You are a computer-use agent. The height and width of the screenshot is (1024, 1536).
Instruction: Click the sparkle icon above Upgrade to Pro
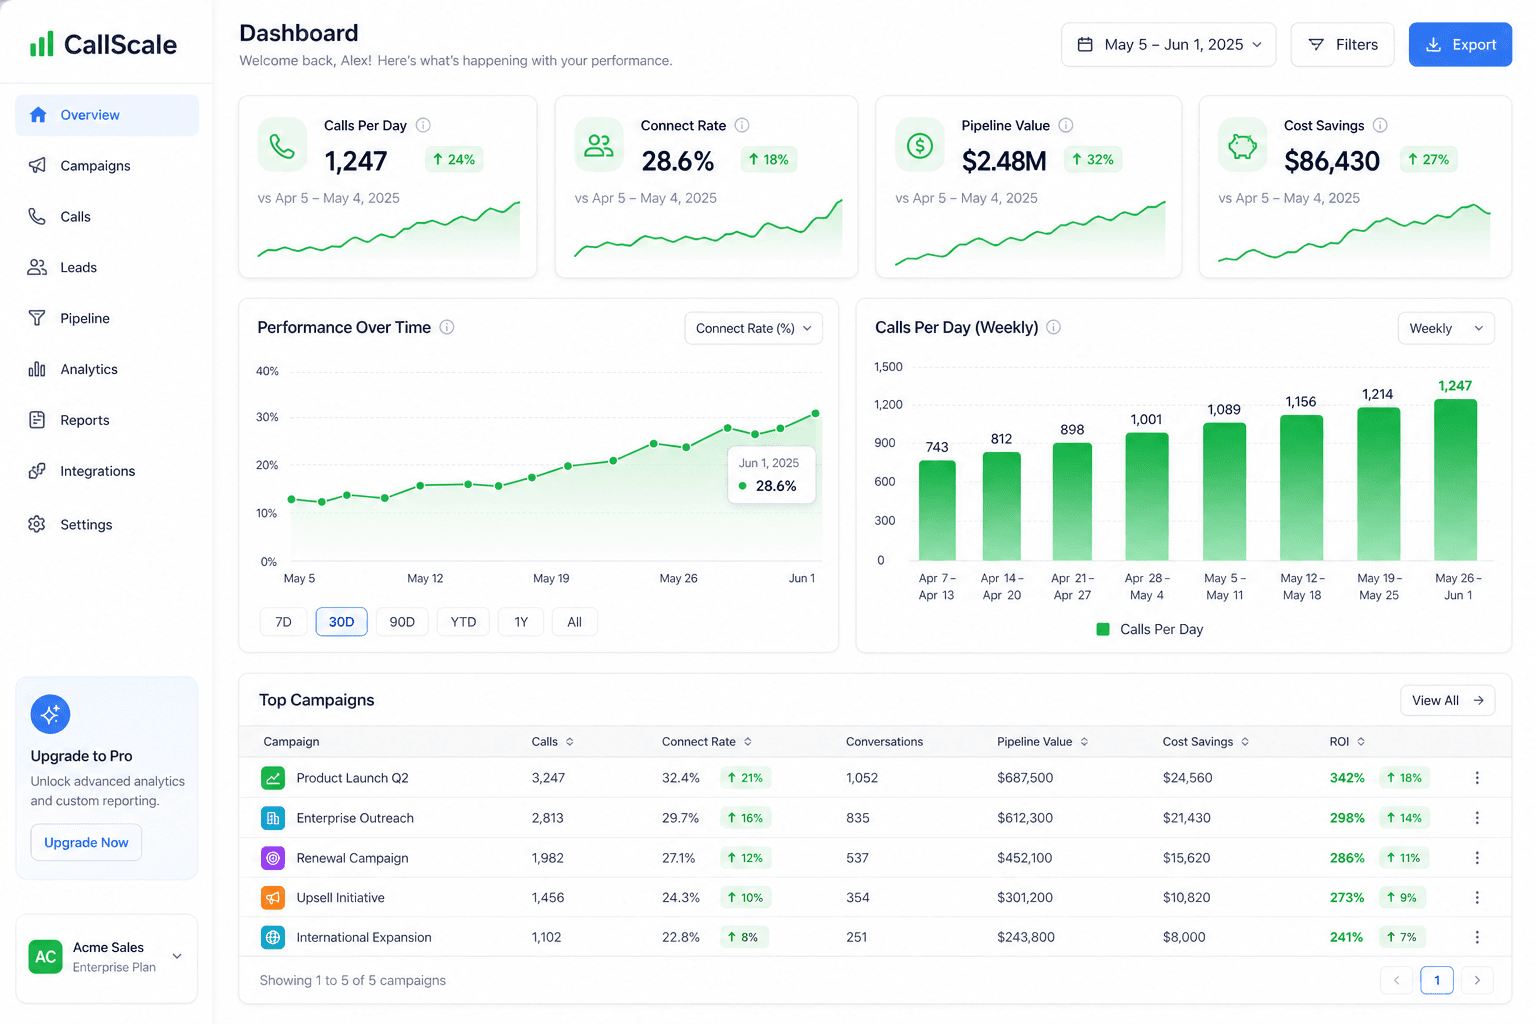(x=50, y=714)
